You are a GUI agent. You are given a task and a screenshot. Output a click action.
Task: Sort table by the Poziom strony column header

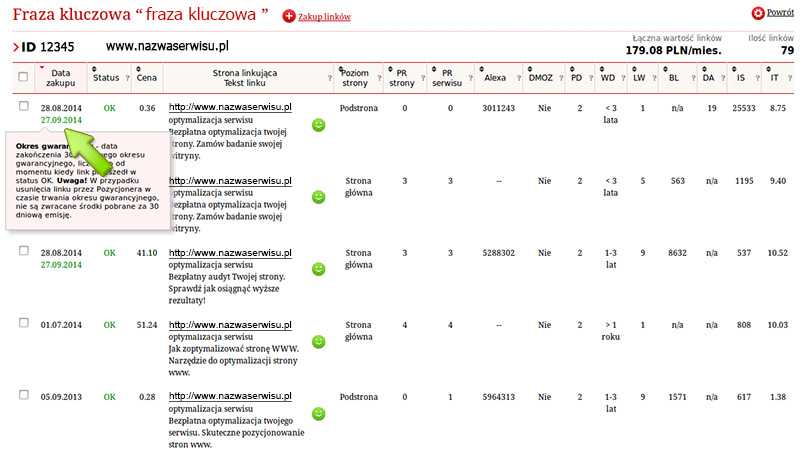(355, 77)
